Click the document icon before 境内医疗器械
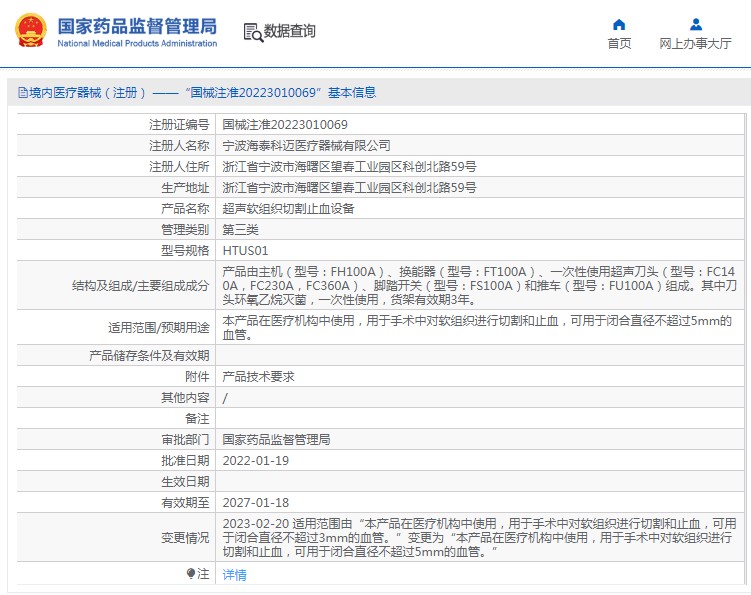The height and width of the screenshot is (595, 751). (23, 92)
